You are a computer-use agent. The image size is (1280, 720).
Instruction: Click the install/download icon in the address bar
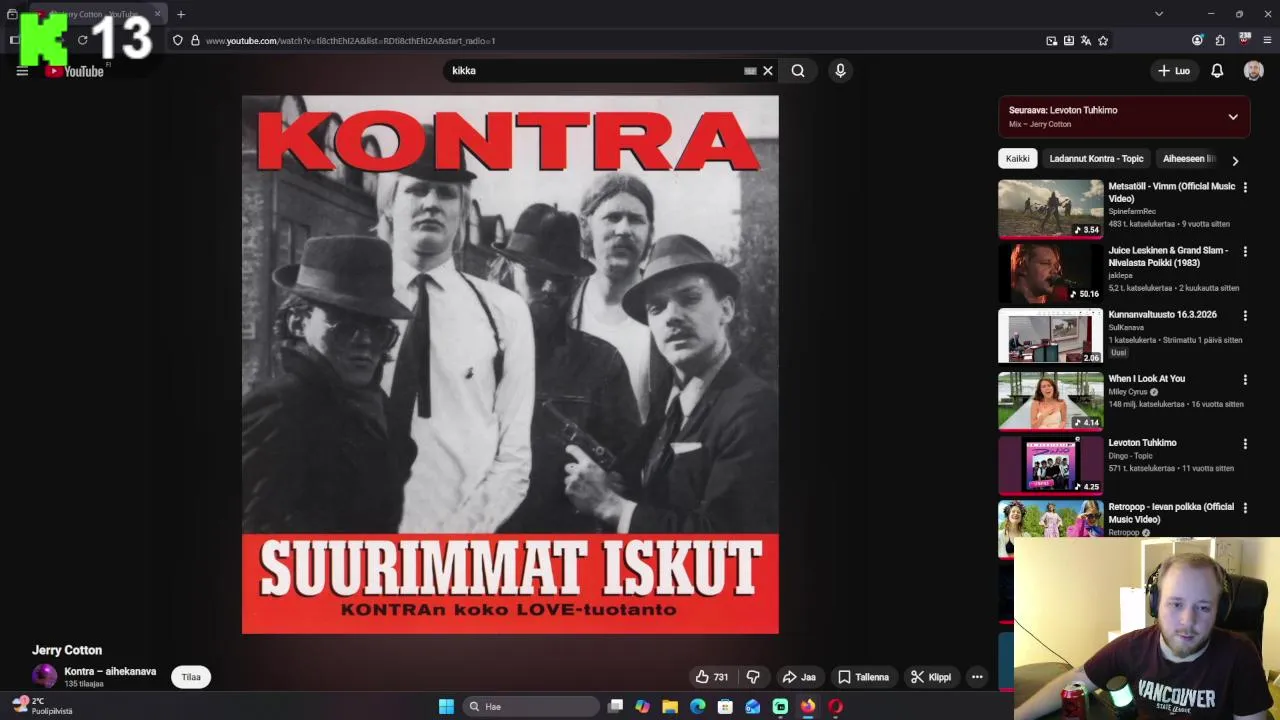(x=1069, y=41)
